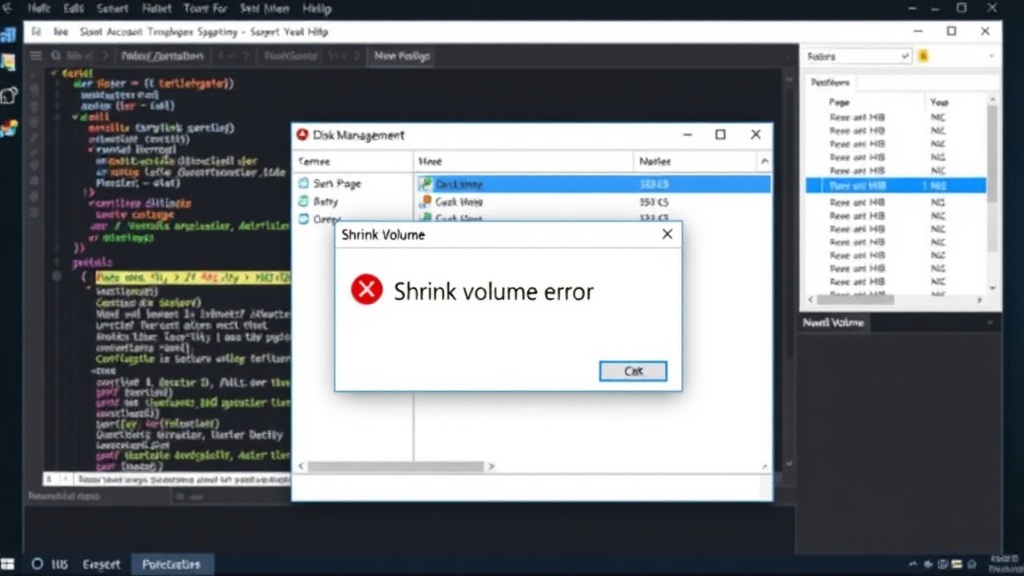Image resolution: width=1024 pixels, height=576 pixels.
Task: Click the search magnifier icon in editor toolbar
Action: [56, 56]
